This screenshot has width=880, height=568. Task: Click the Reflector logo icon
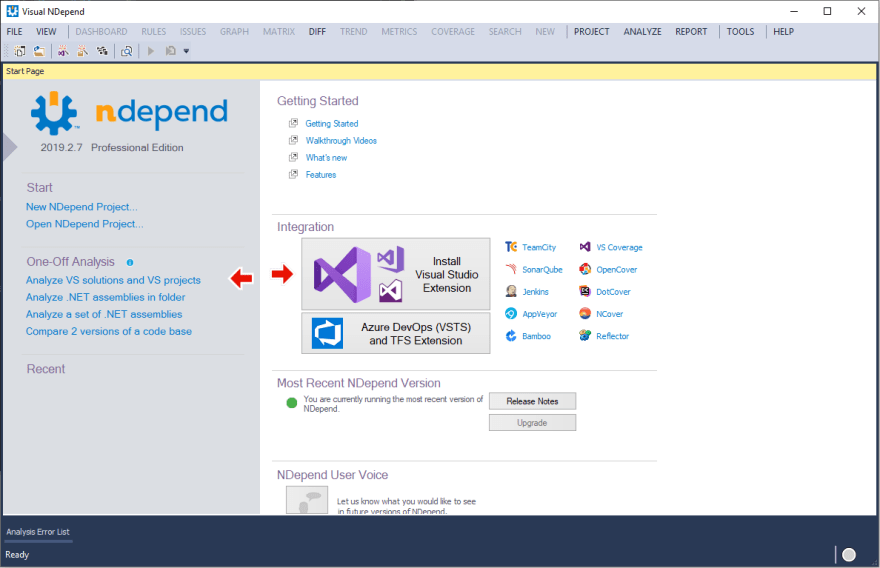click(x=585, y=336)
